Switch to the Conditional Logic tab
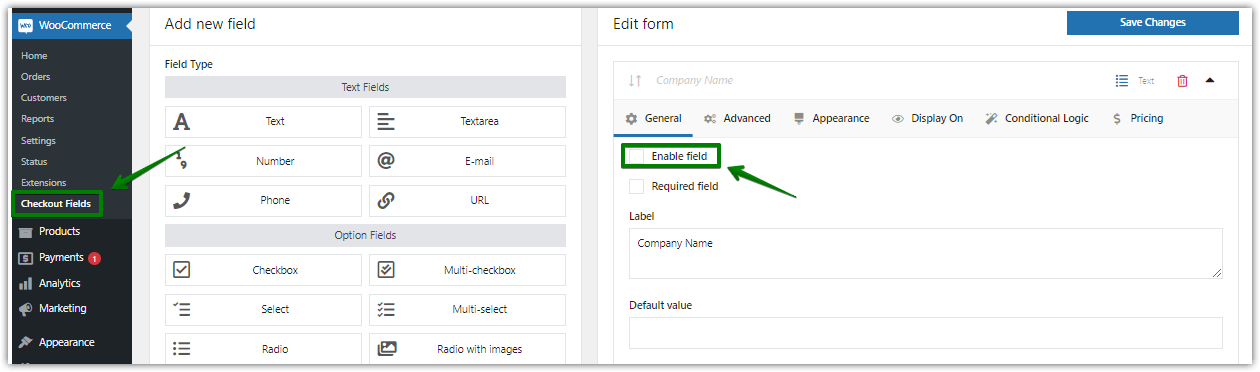Screen dimensions: 1260x372 [x=1037, y=118]
